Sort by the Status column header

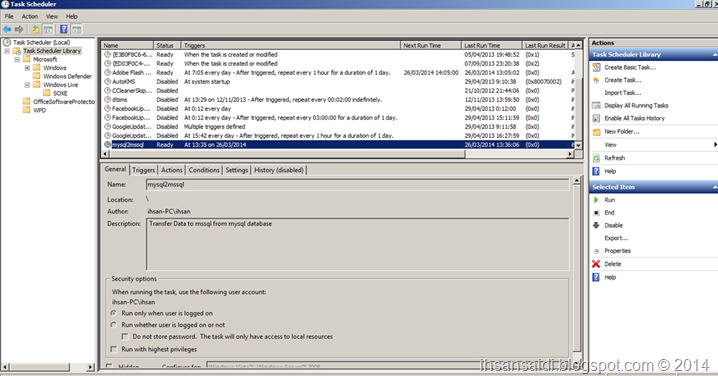[167, 45]
